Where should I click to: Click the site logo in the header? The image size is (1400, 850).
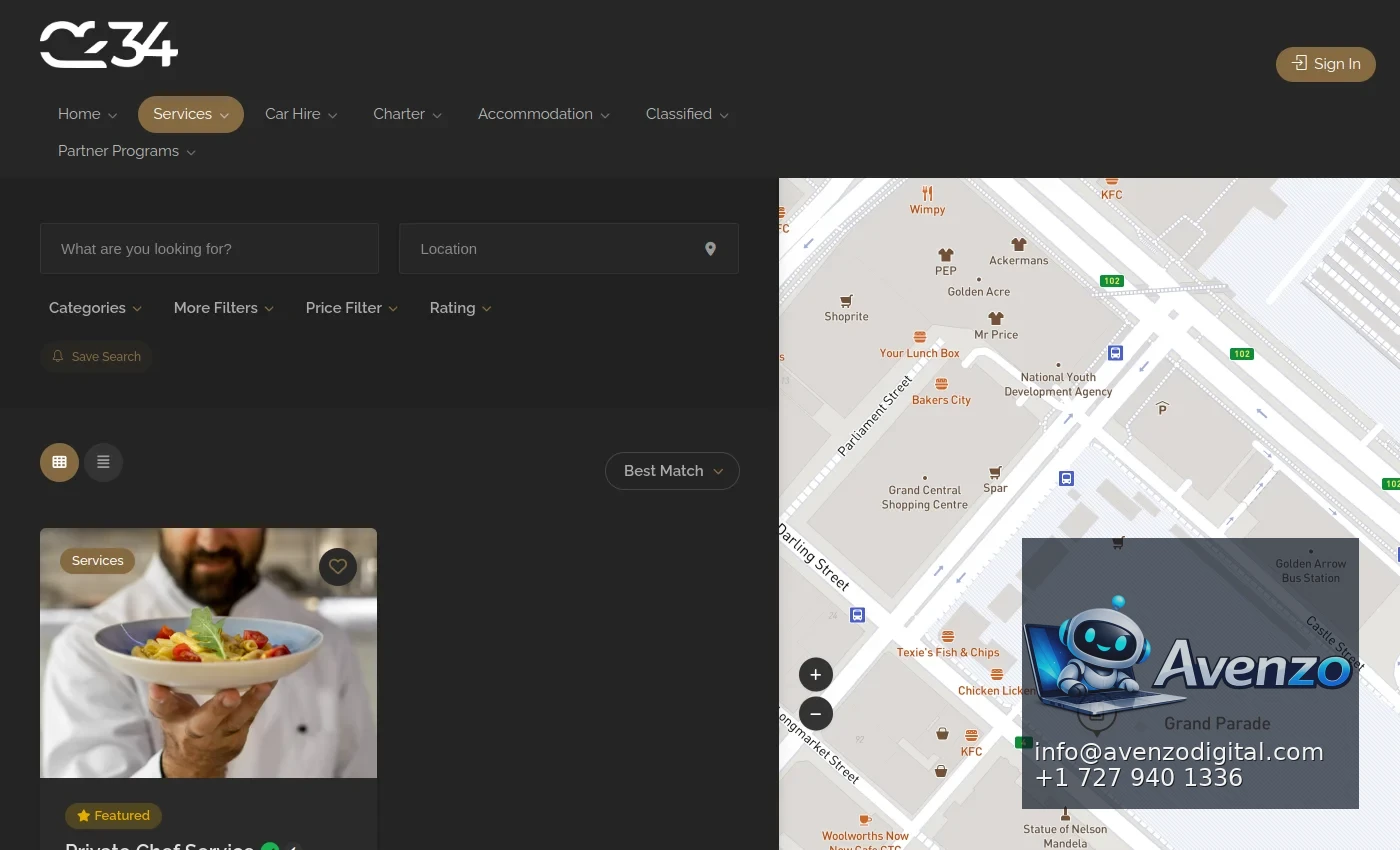pos(109,45)
